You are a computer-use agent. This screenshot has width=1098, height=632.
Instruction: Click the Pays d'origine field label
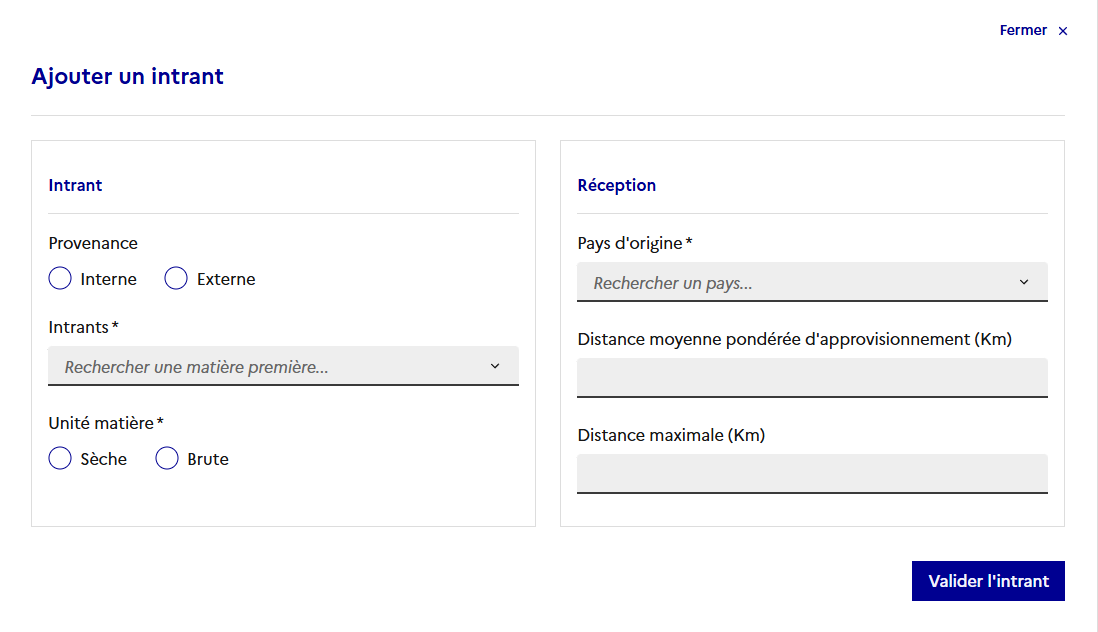(x=635, y=243)
